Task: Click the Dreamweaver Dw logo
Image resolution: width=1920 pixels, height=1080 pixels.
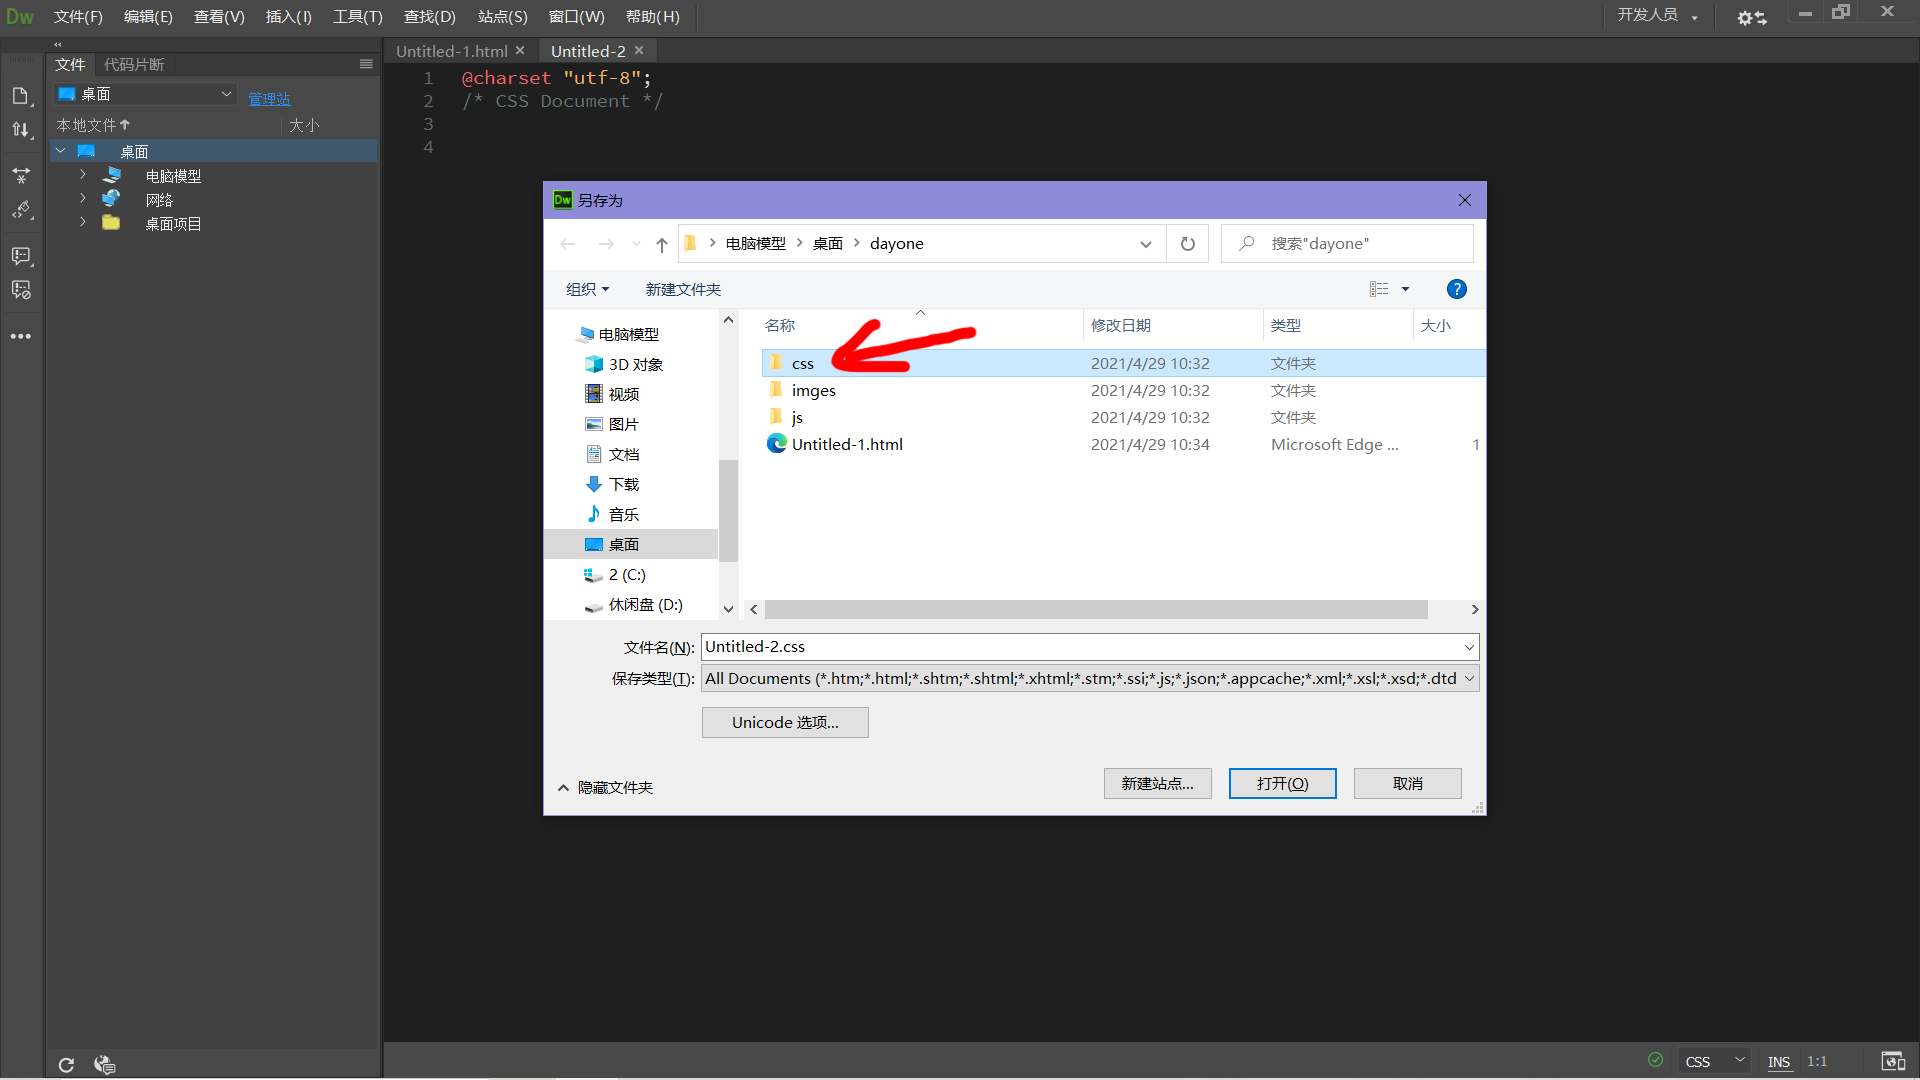Action: pos(20,17)
